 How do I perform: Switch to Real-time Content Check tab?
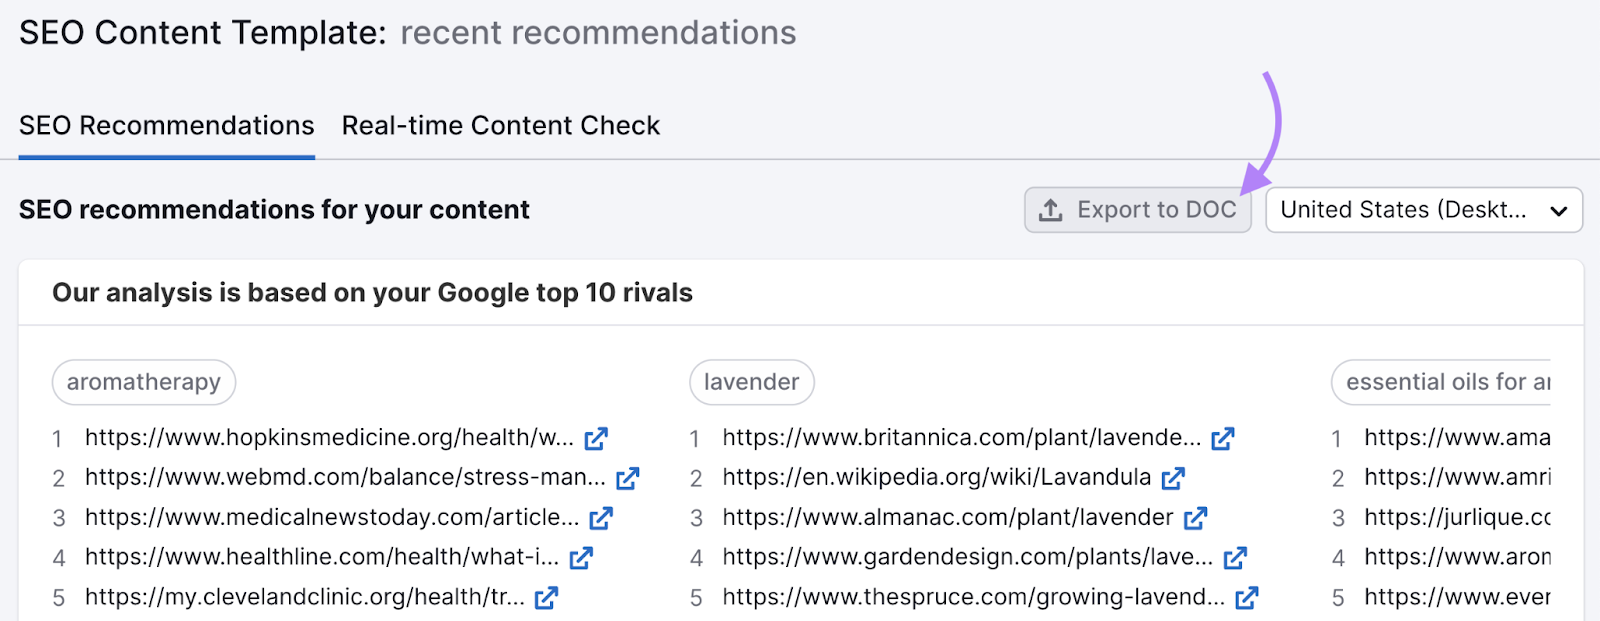coord(500,126)
